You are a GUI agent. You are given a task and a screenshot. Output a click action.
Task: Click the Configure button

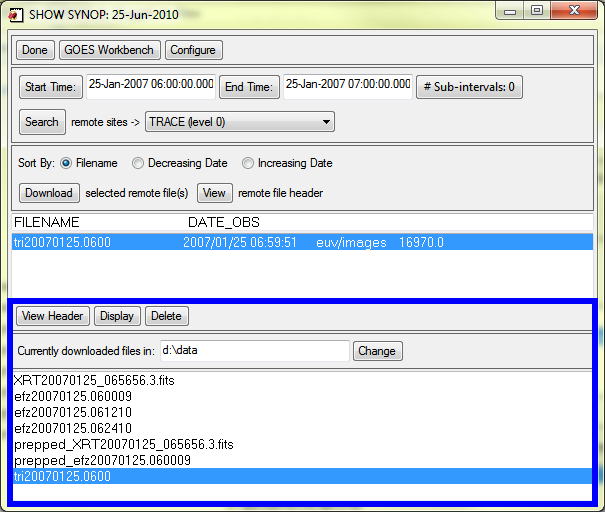194,50
